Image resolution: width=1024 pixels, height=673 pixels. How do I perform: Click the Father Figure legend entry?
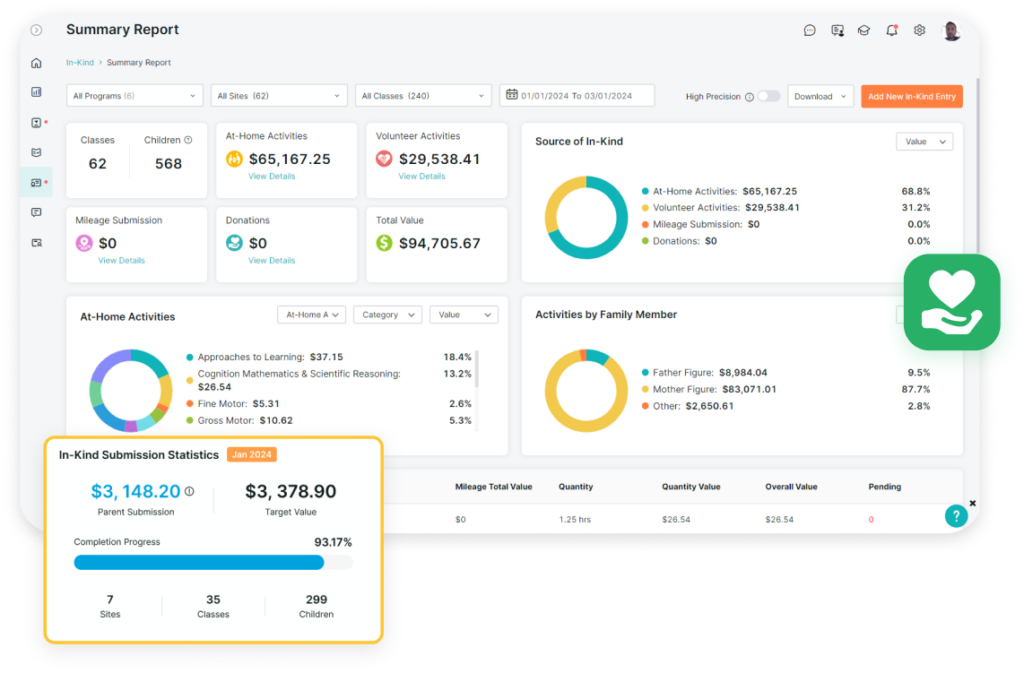click(x=704, y=373)
